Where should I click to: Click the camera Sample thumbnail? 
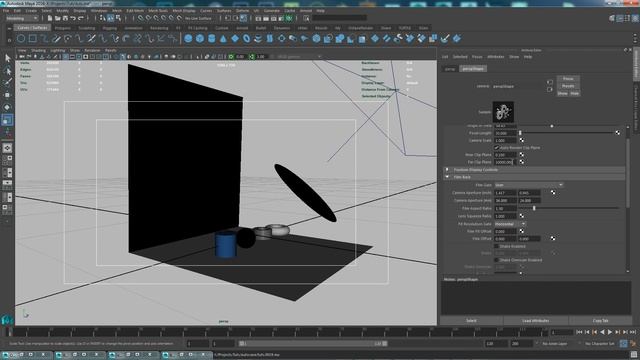pos(503,112)
